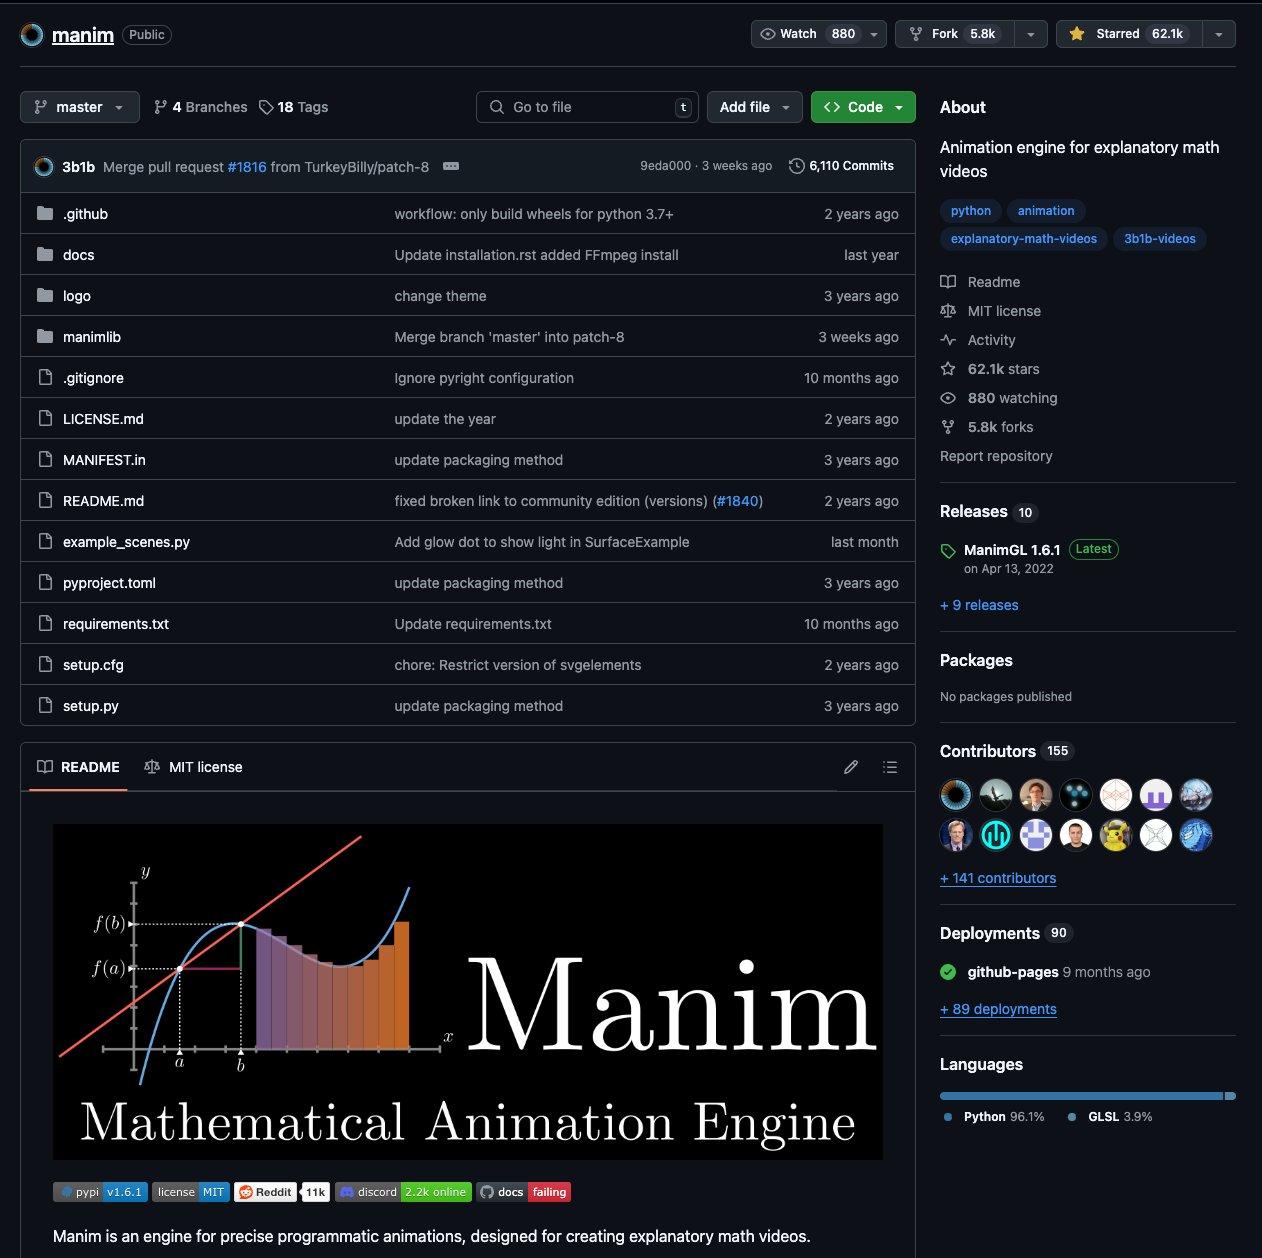Click the ManimGL release tag icon
This screenshot has width=1262, height=1258.
coord(948,551)
